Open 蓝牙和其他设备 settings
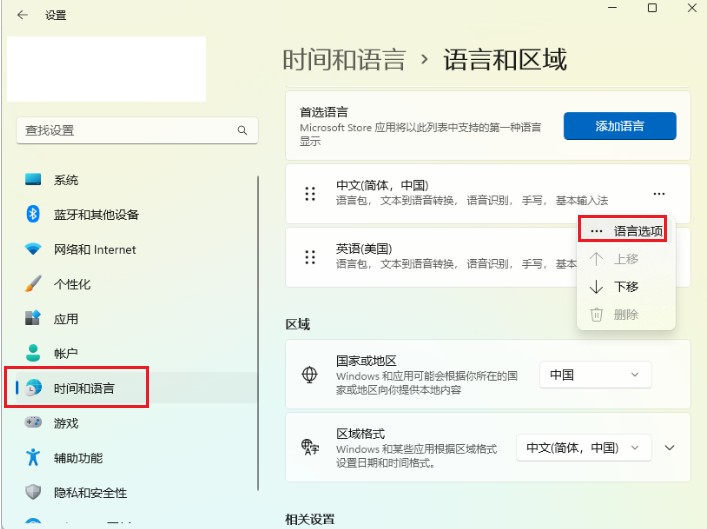The width and height of the screenshot is (707, 529). point(96,215)
